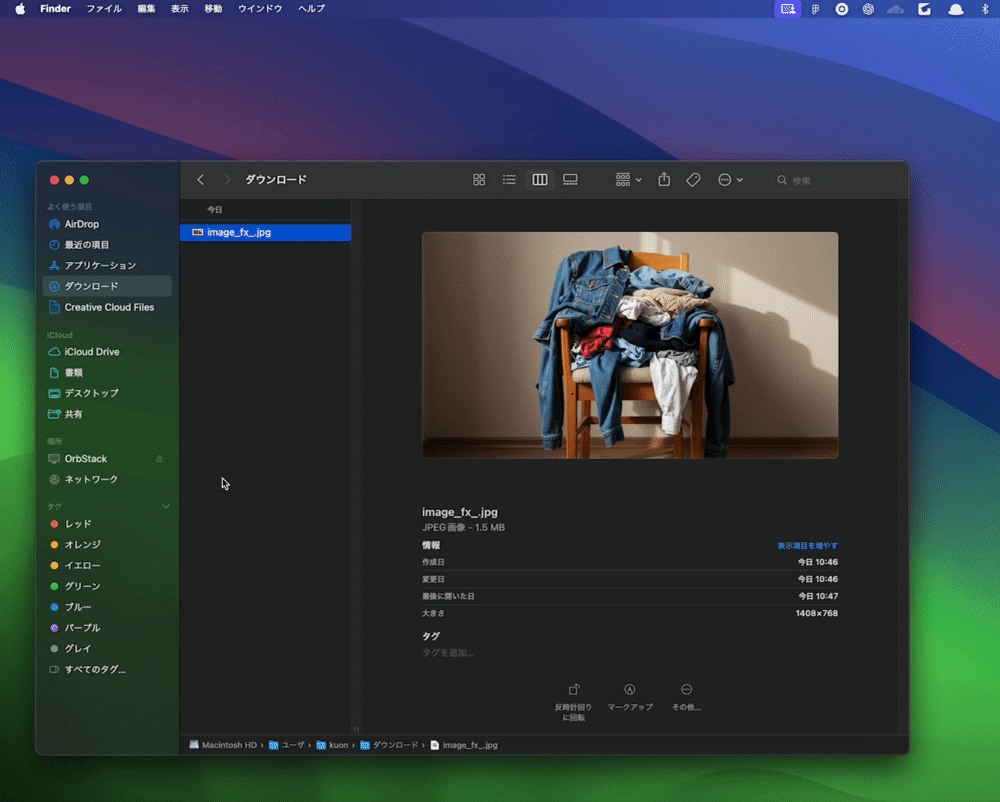The width and height of the screenshot is (1000, 802).
Task: Click ユーザ in the path bar
Action: [x=287, y=745]
